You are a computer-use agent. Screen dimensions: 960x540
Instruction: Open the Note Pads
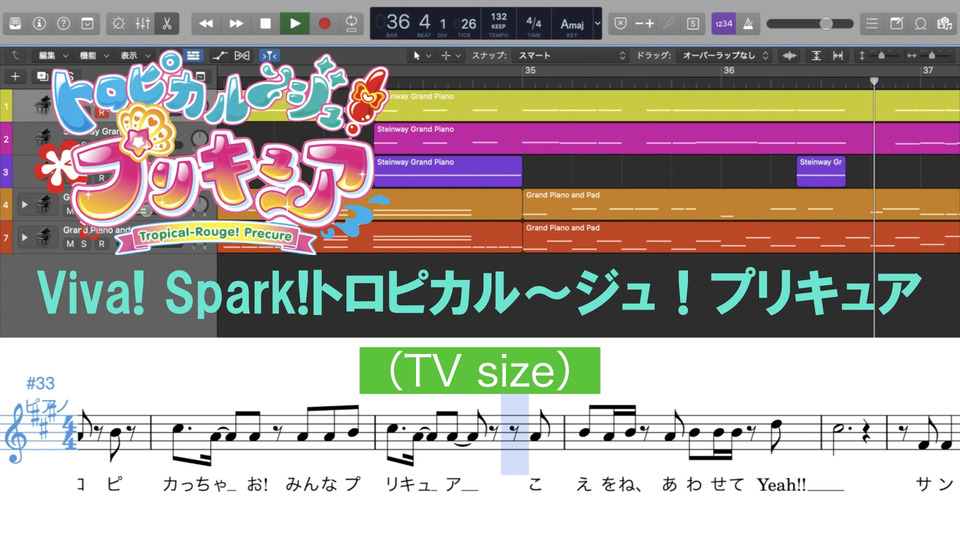tap(896, 24)
